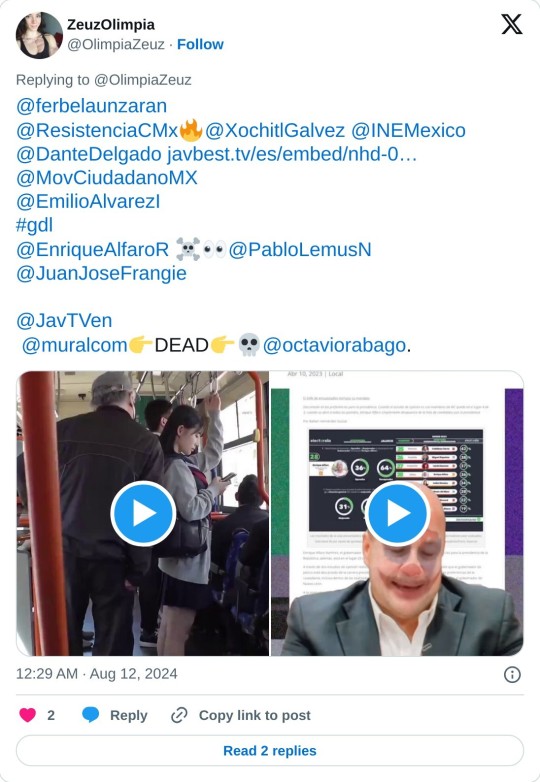Open the info circle icon
The width and height of the screenshot is (540, 782).
[x=512, y=674]
